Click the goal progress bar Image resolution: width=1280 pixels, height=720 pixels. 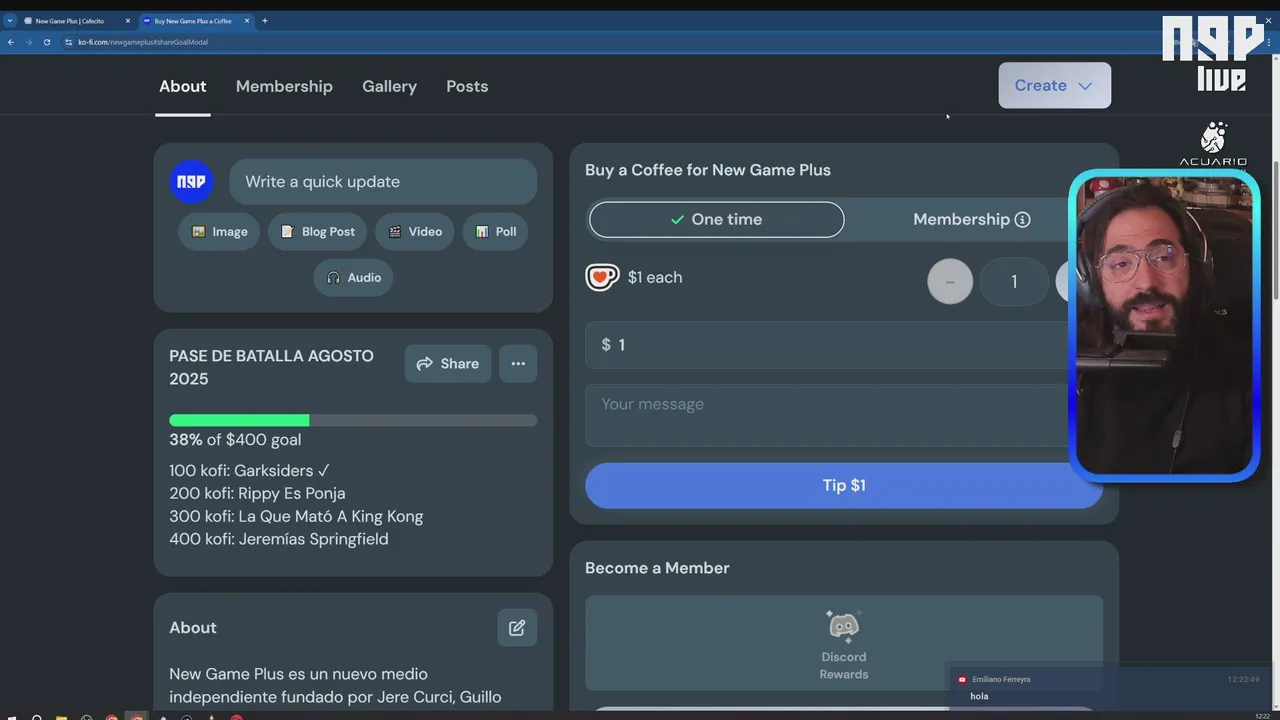353,421
